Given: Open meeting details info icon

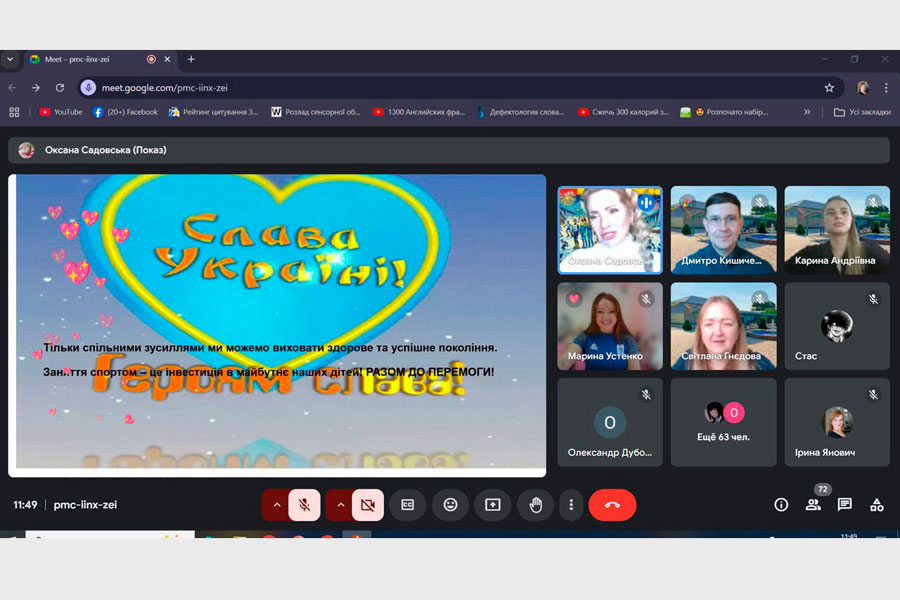Looking at the screenshot, I should tap(781, 505).
